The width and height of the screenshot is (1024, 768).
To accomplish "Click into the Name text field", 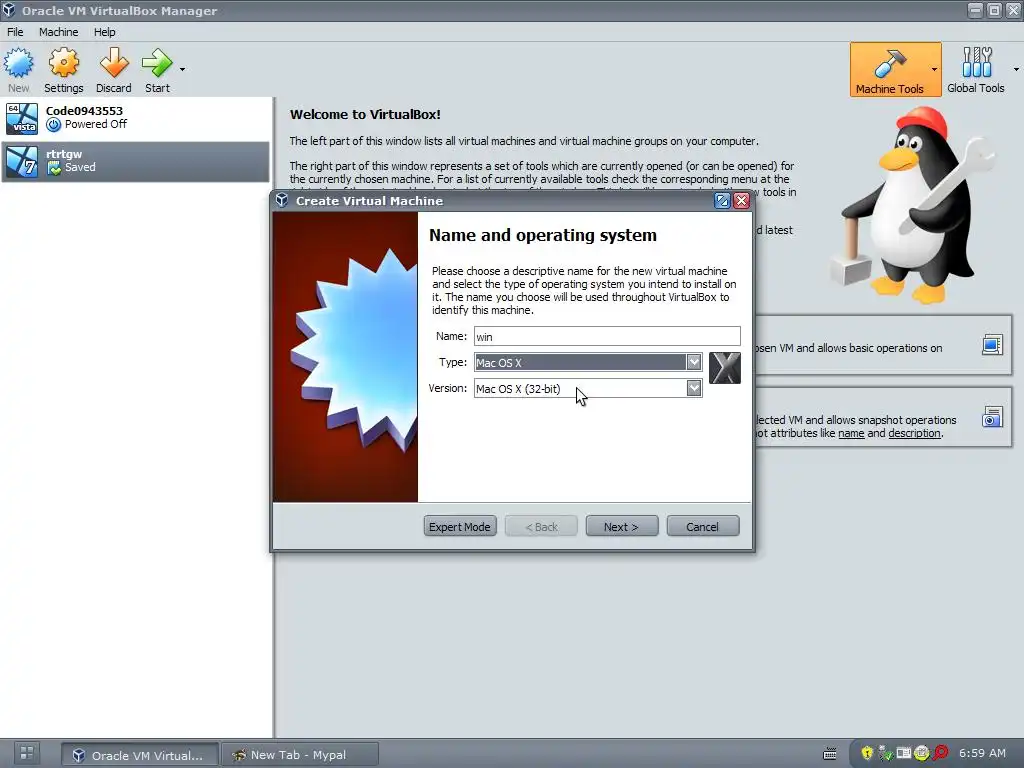I will 607,336.
